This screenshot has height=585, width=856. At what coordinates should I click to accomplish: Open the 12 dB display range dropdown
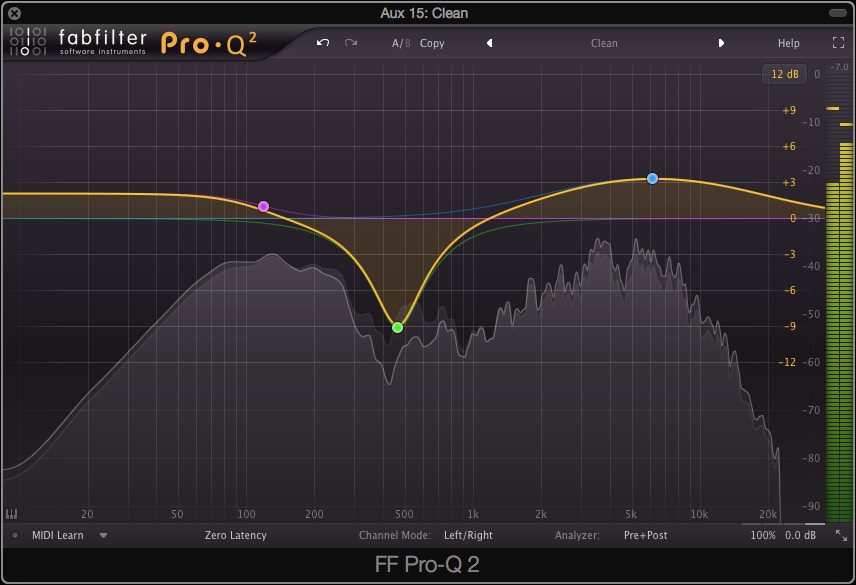point(784,74)
